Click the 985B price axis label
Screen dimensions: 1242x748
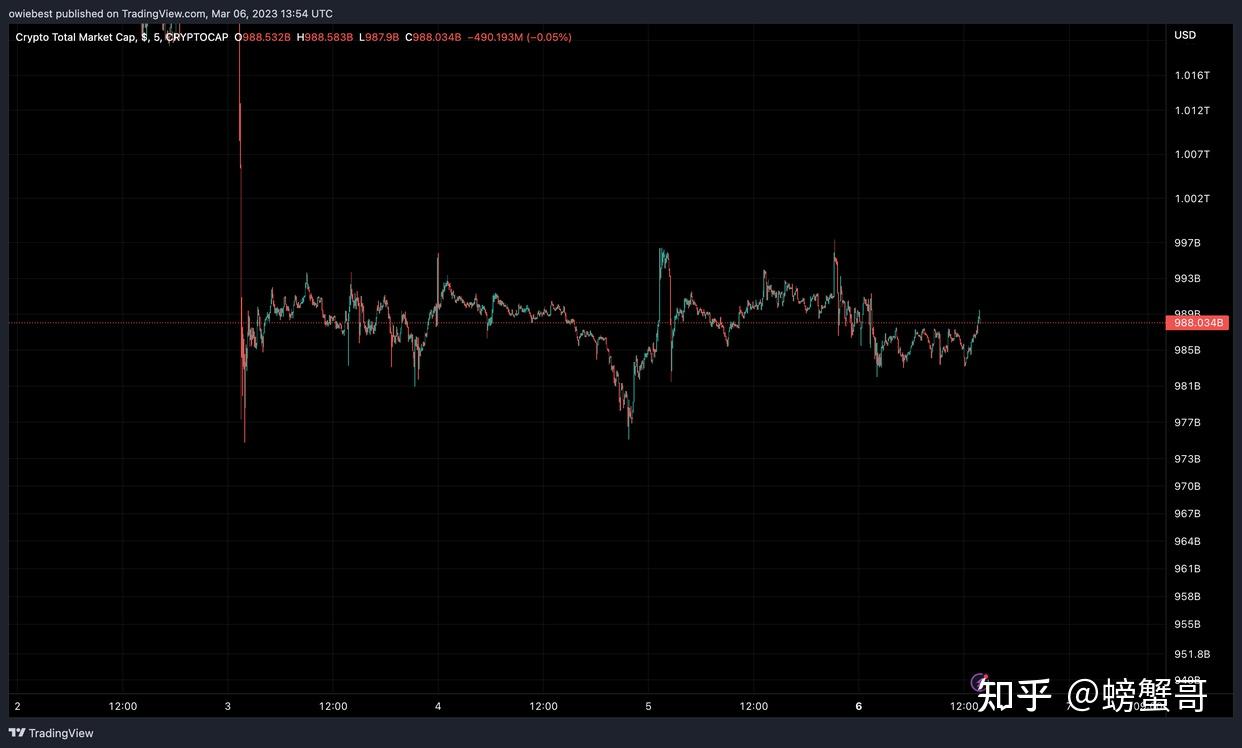point(1187,350)
